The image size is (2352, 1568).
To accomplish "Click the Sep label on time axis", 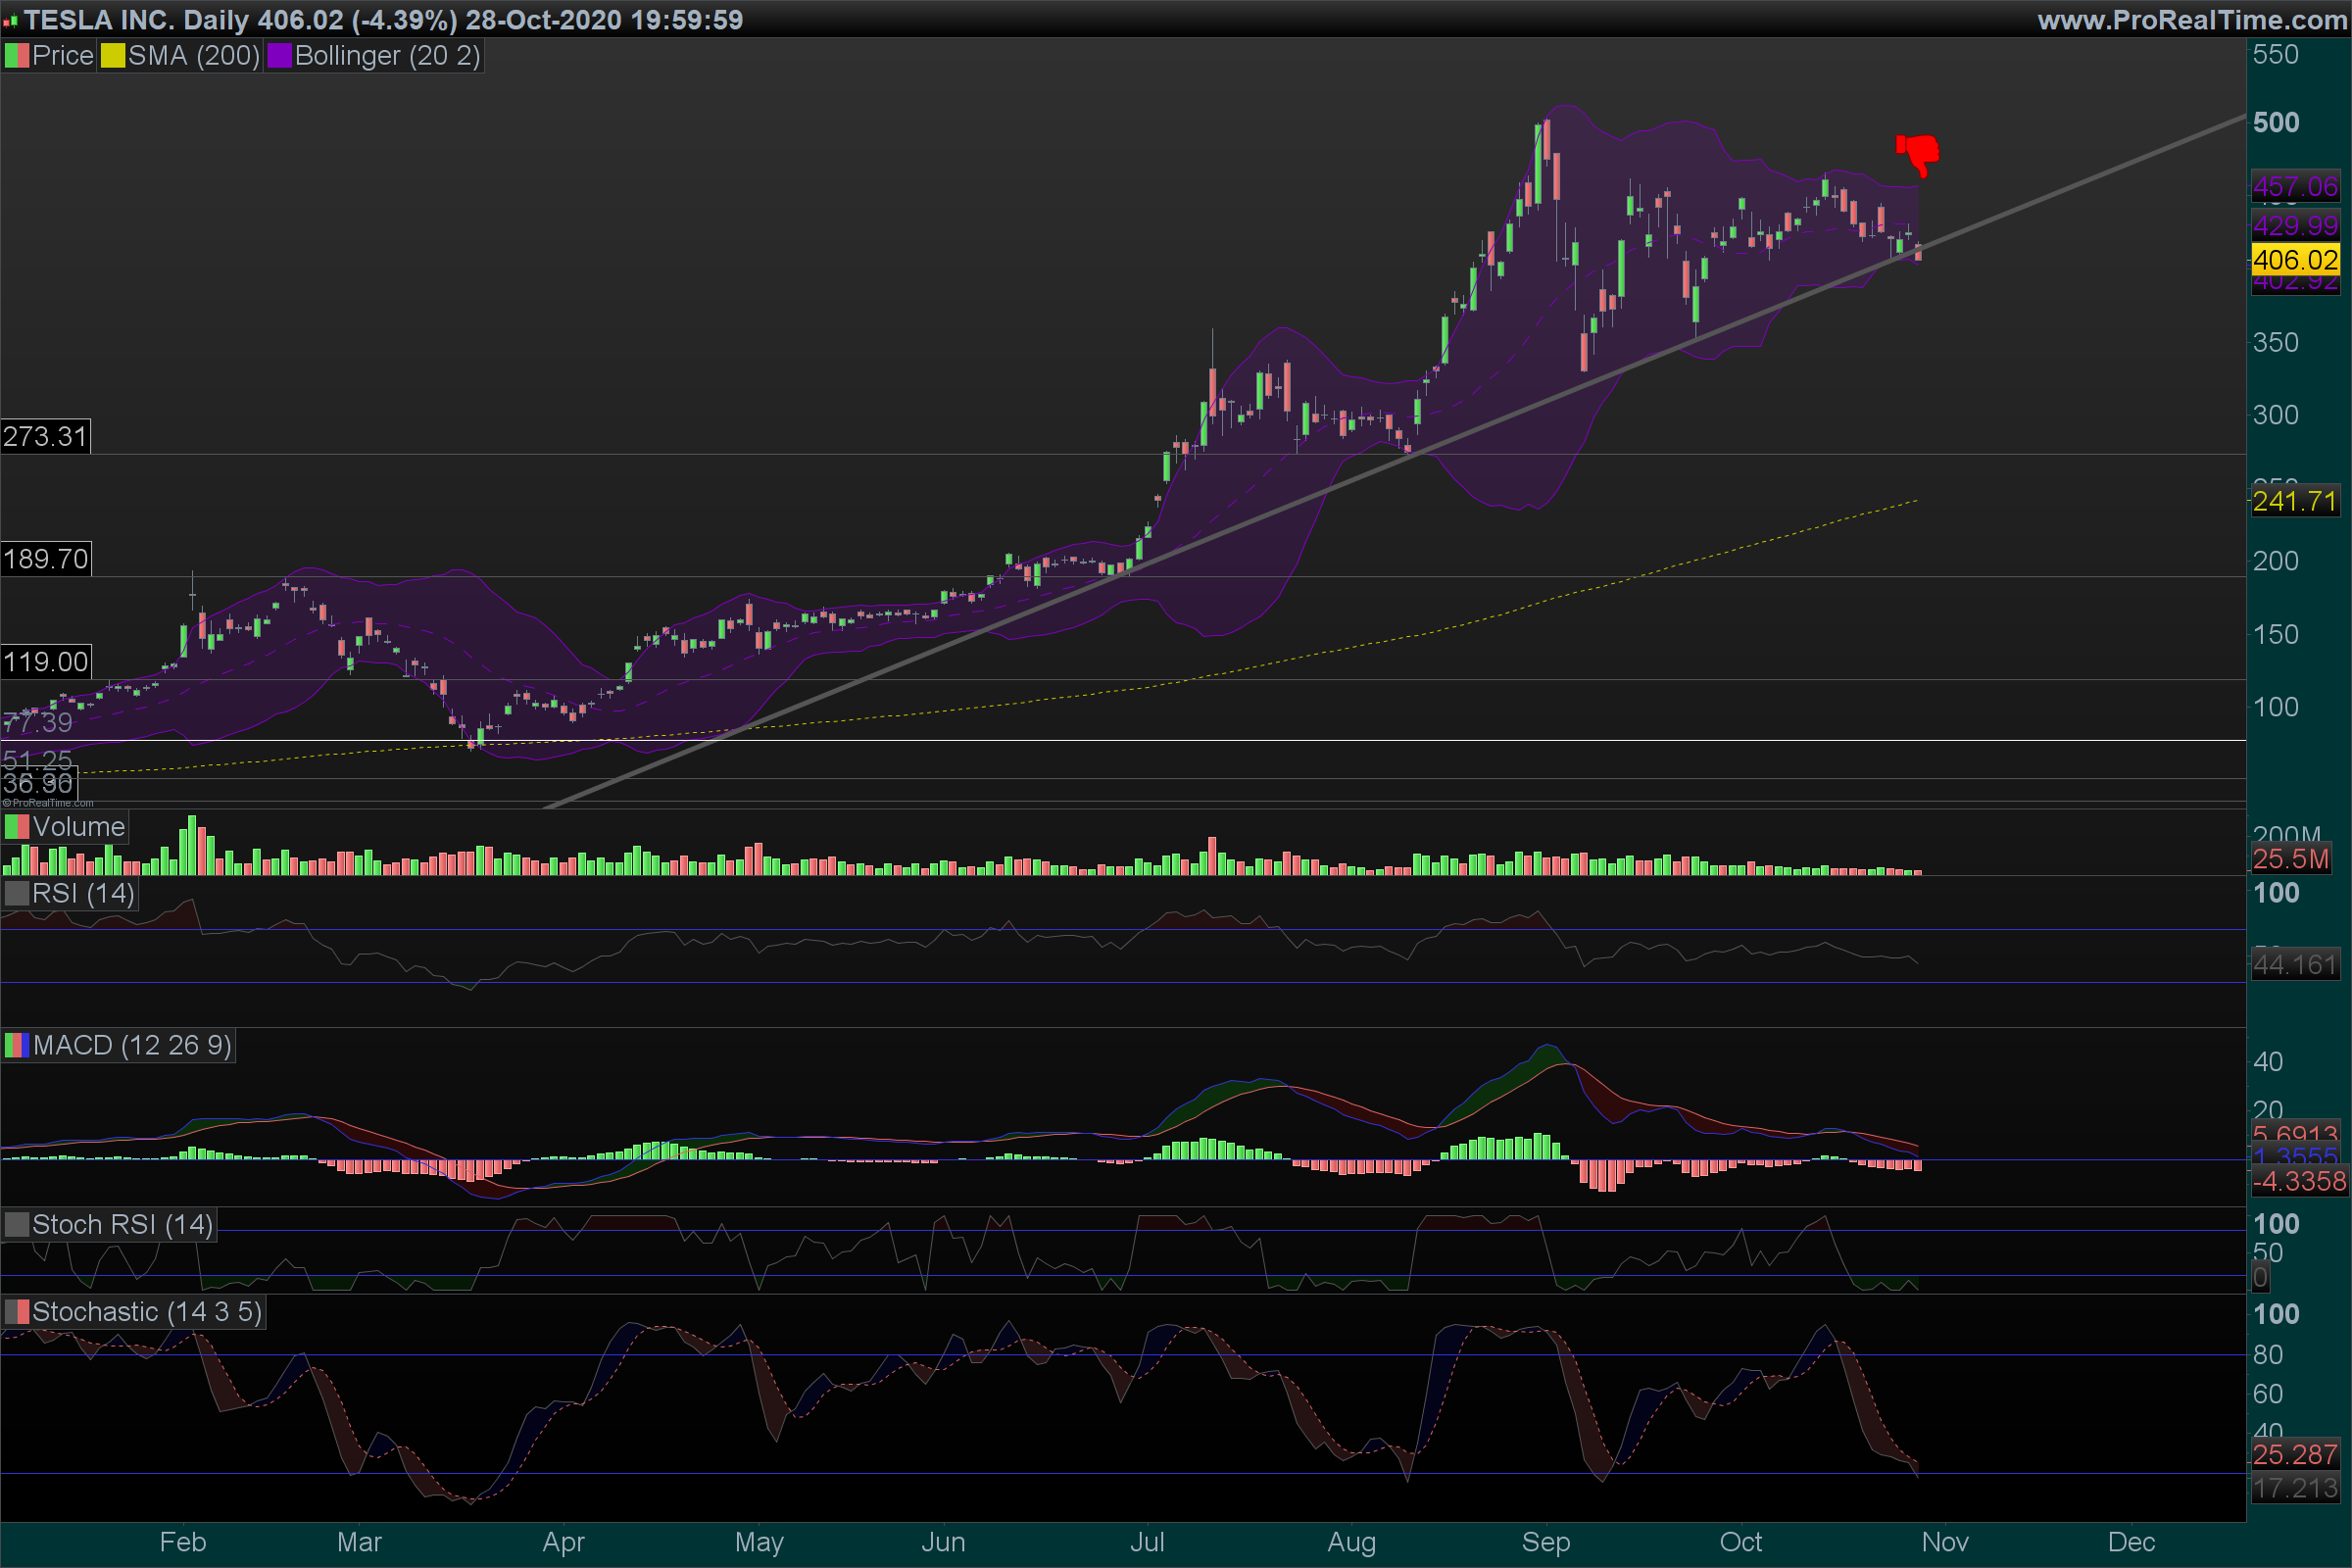I will pyautogui.click(x=1545, y=1542).
